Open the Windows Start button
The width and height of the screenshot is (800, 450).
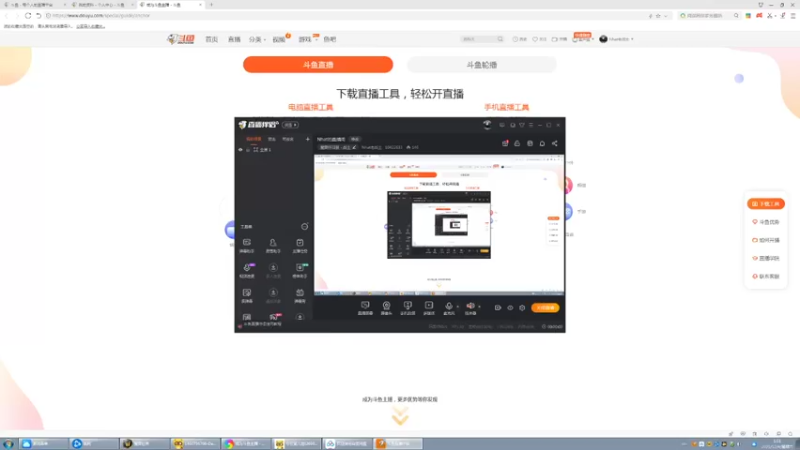(x=8, y=444)
